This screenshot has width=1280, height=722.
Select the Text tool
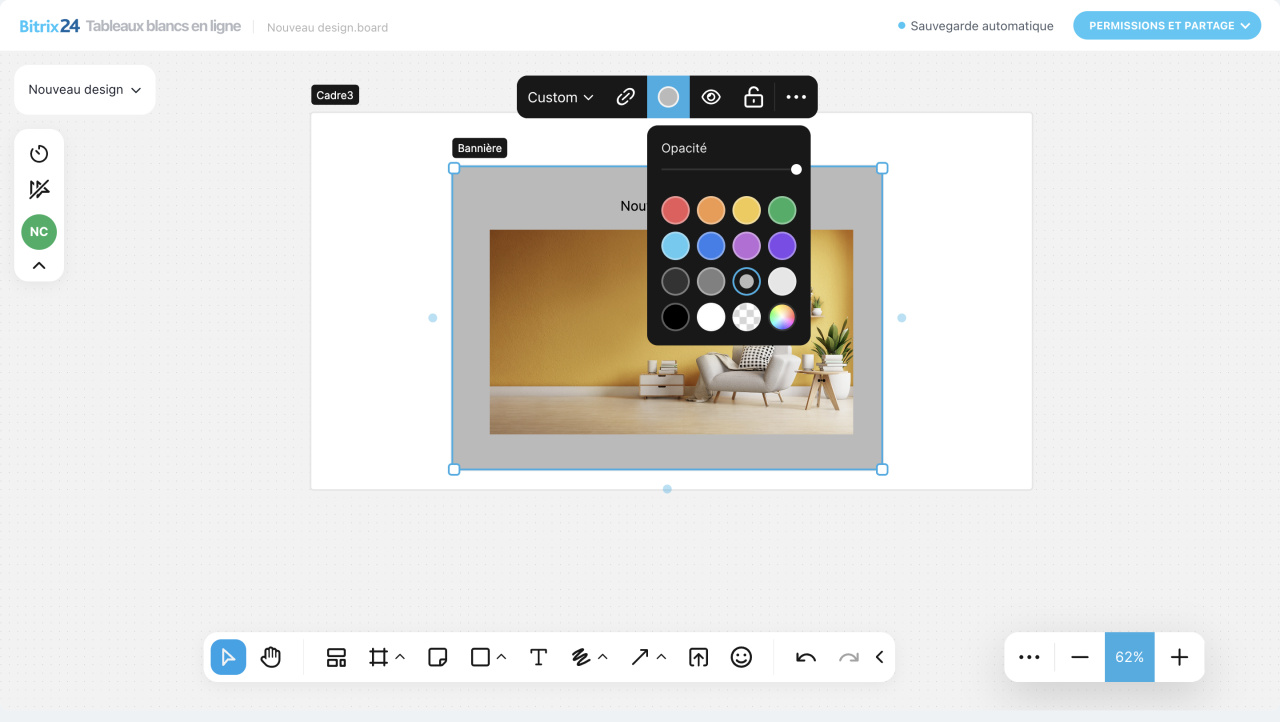click(538, 657)
